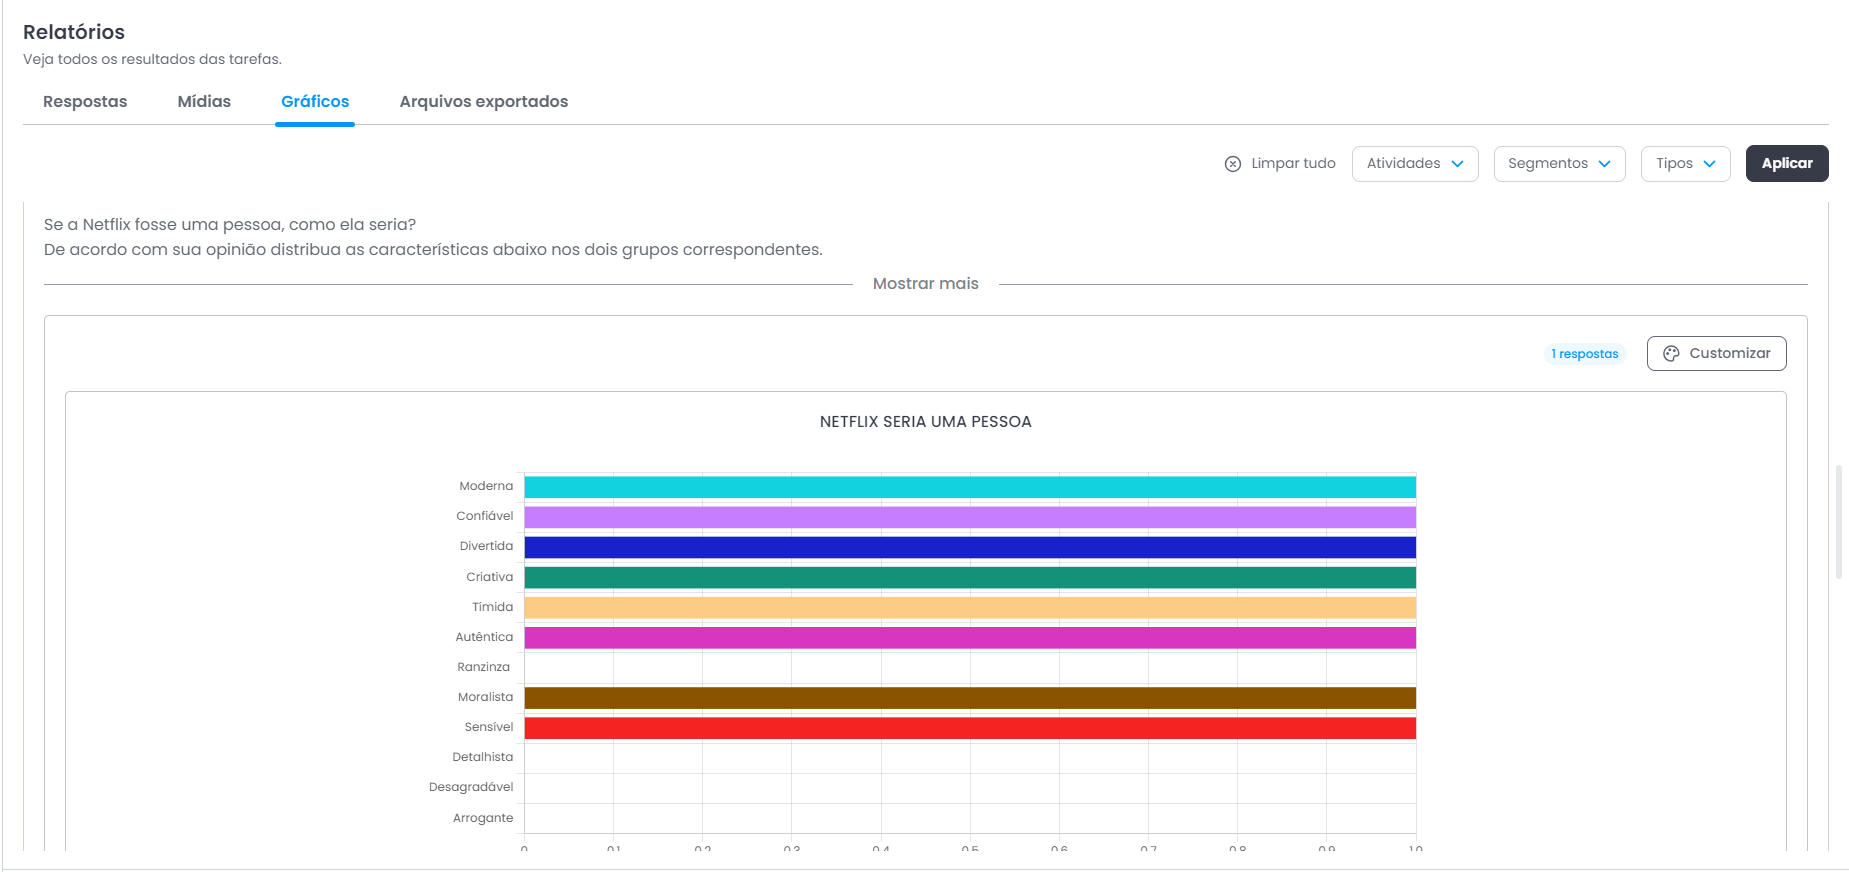The height and width of the screenshot is (872, 1849).
Task: Open the Tipos dropdown
Action: pos(1685,164)
